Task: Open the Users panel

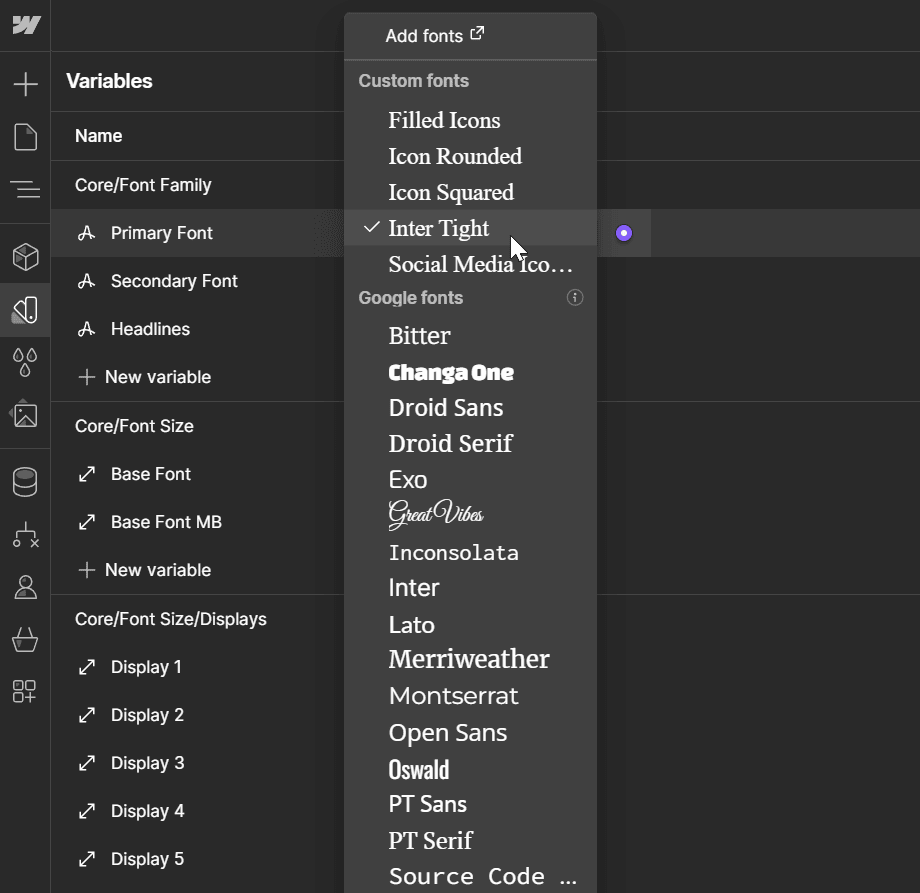Action: tap(25, 587)
